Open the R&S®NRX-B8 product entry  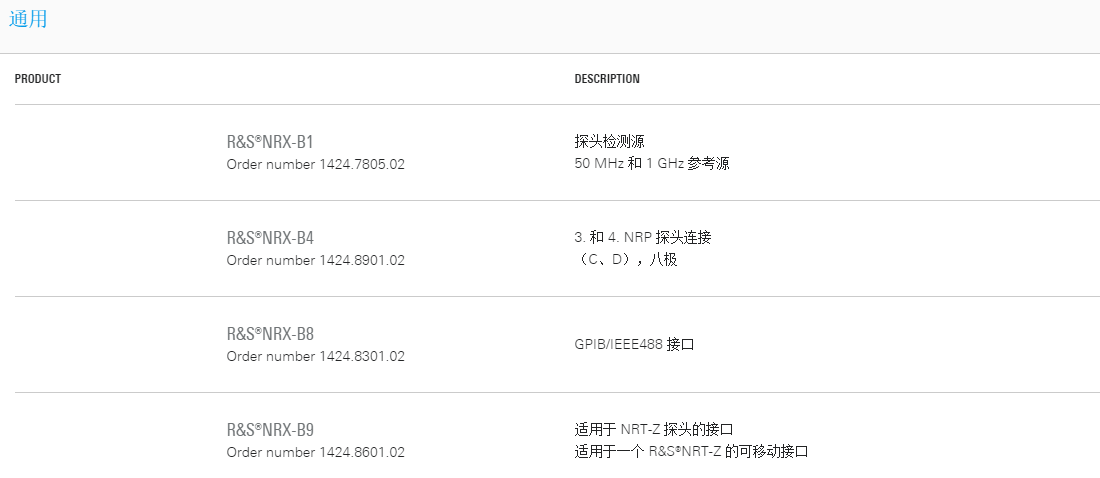[270, 334]
